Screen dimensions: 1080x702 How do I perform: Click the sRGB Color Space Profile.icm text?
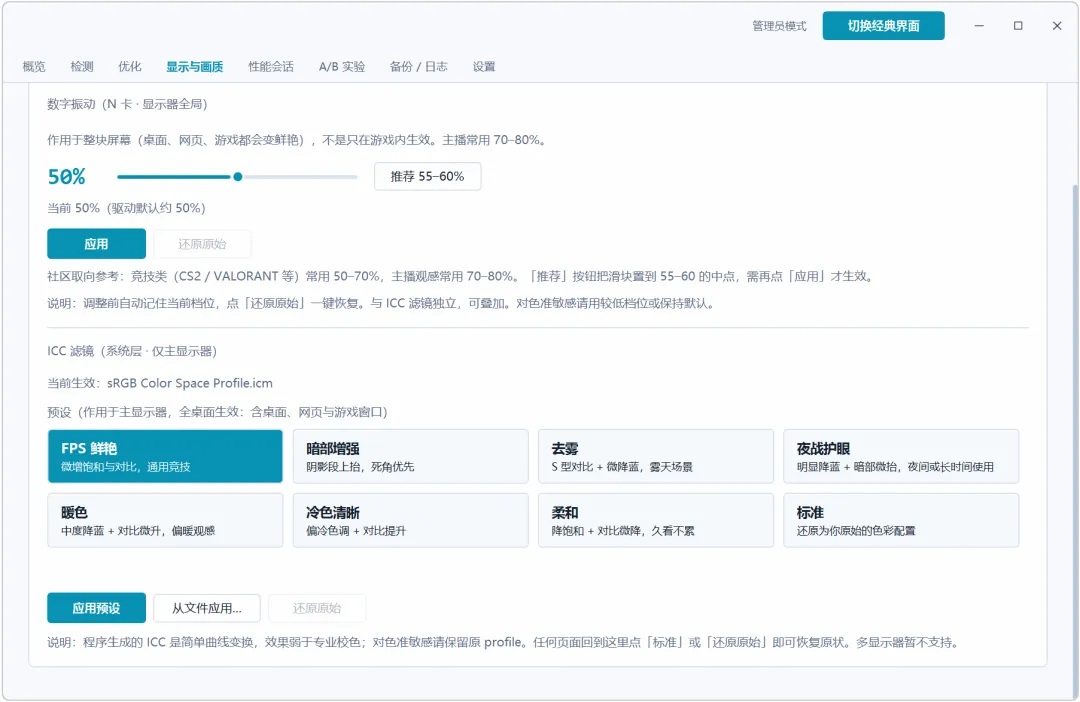[189, 383]
